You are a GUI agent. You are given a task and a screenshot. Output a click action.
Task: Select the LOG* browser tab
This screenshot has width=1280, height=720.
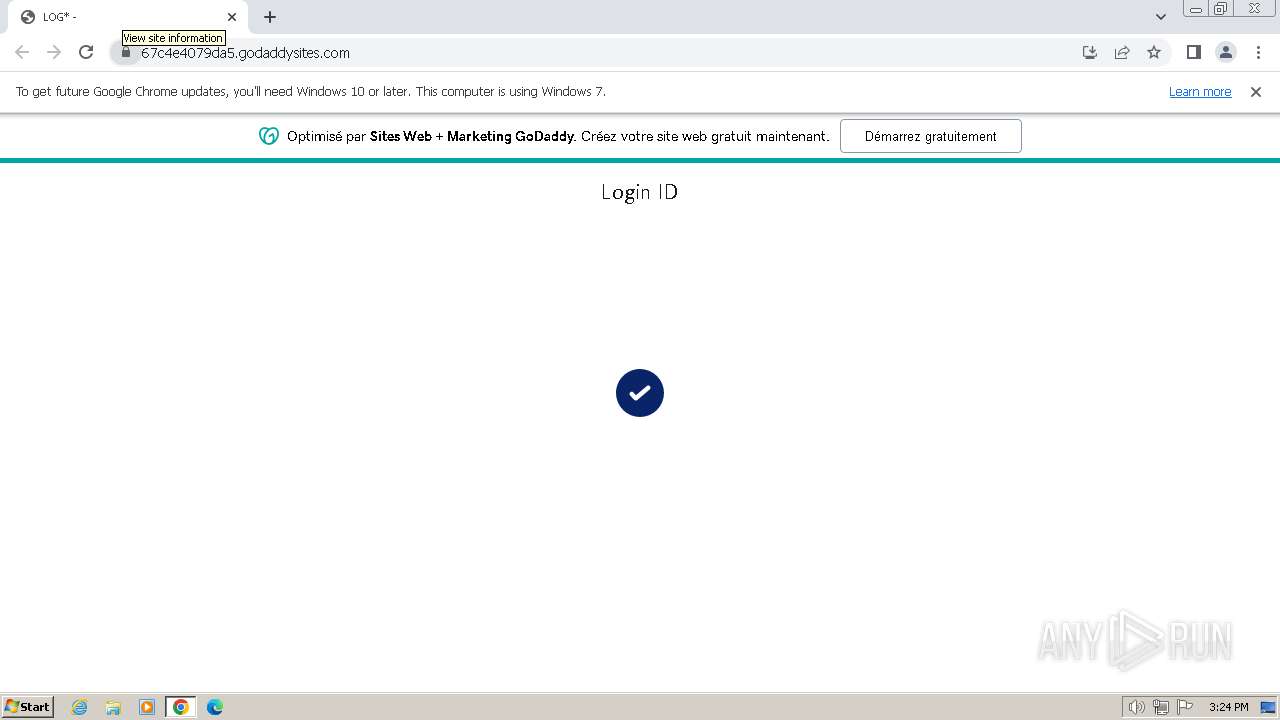[x=128, y=17]
